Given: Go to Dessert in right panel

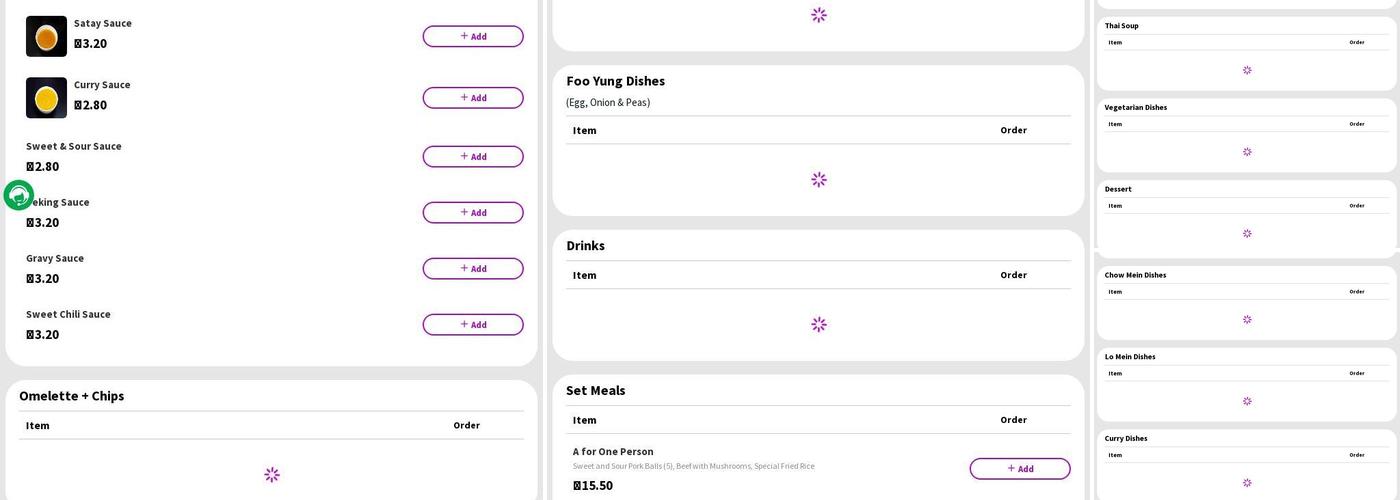Looking at the screenshot, I should [x=1118, y=189].
